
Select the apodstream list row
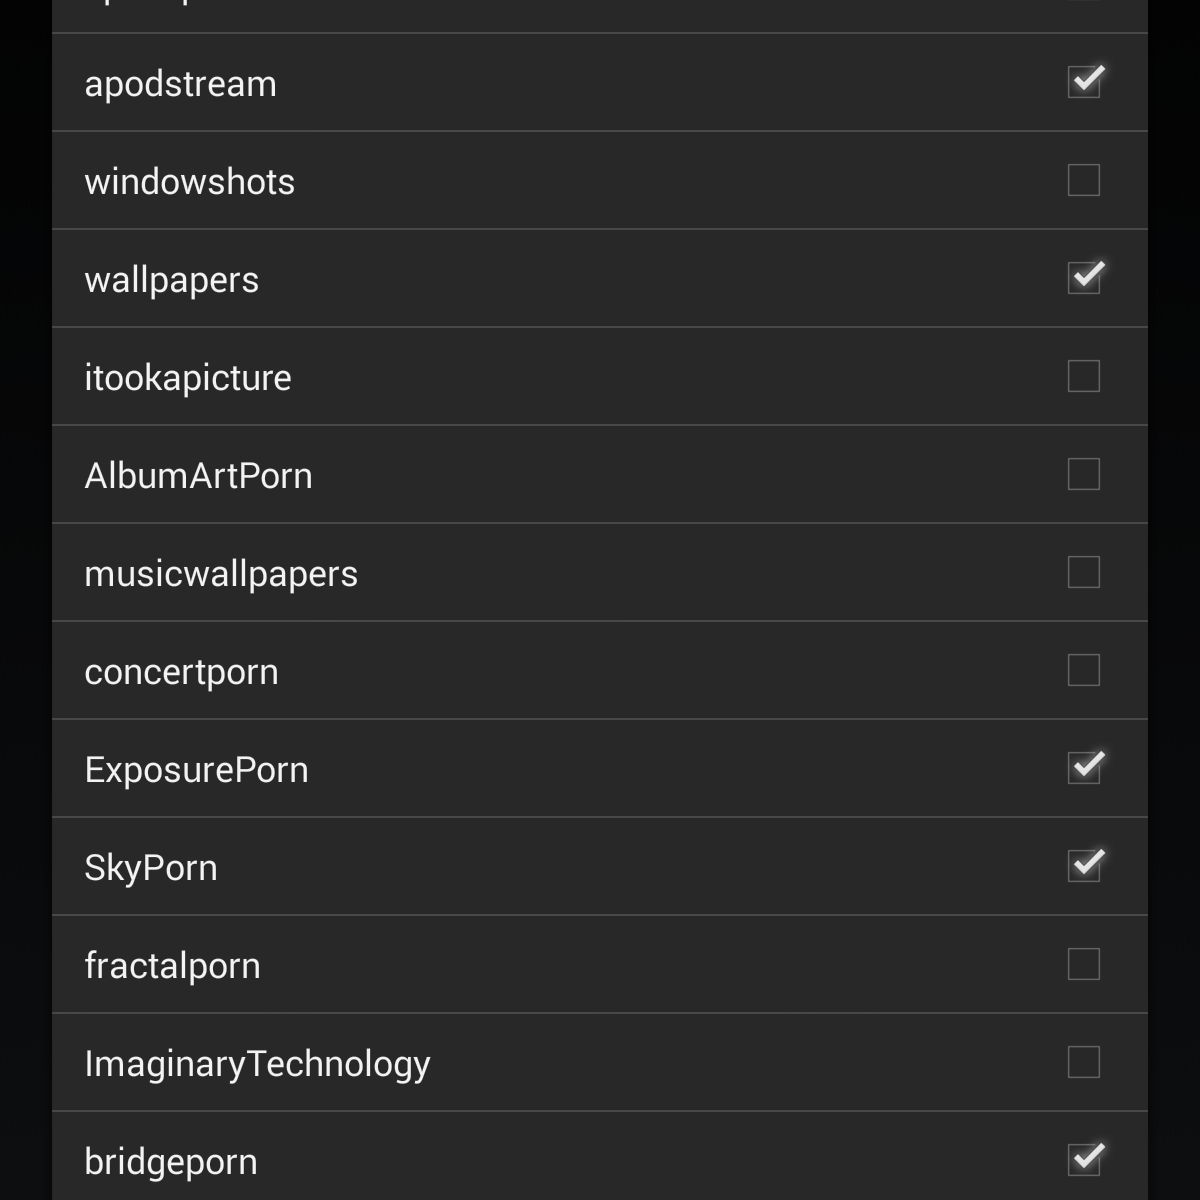pyautogui.click(x=180, y=84)
